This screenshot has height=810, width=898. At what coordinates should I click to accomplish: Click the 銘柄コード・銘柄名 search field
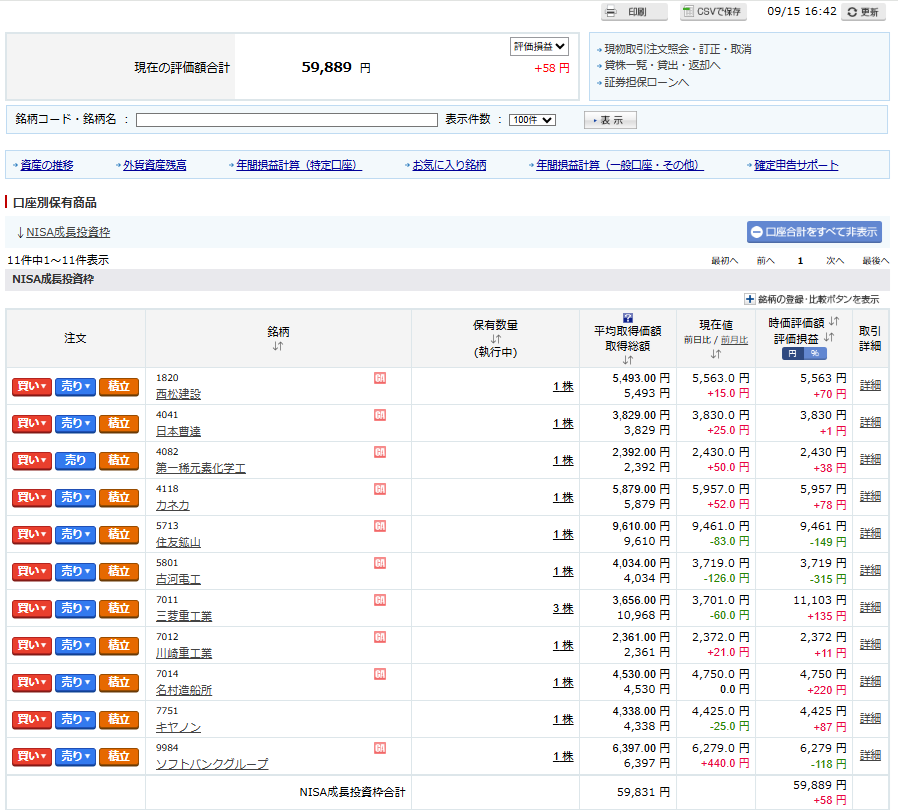(287, 120)
